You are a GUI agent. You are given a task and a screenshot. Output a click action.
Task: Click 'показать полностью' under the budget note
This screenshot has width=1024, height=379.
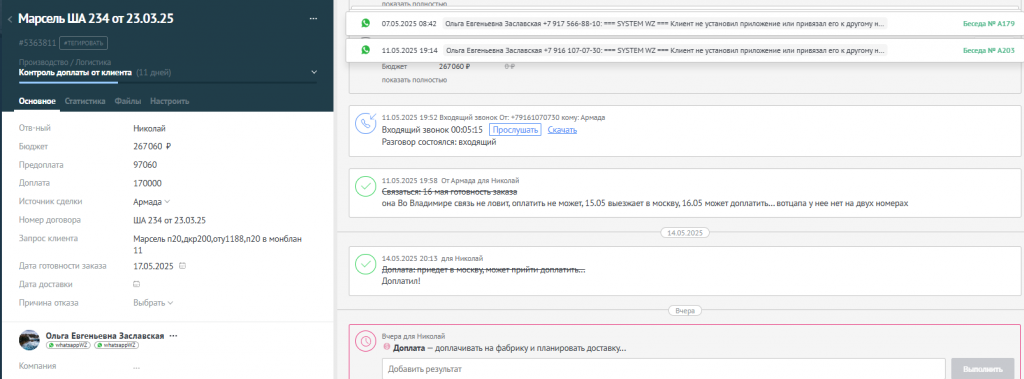coord(414,80)
